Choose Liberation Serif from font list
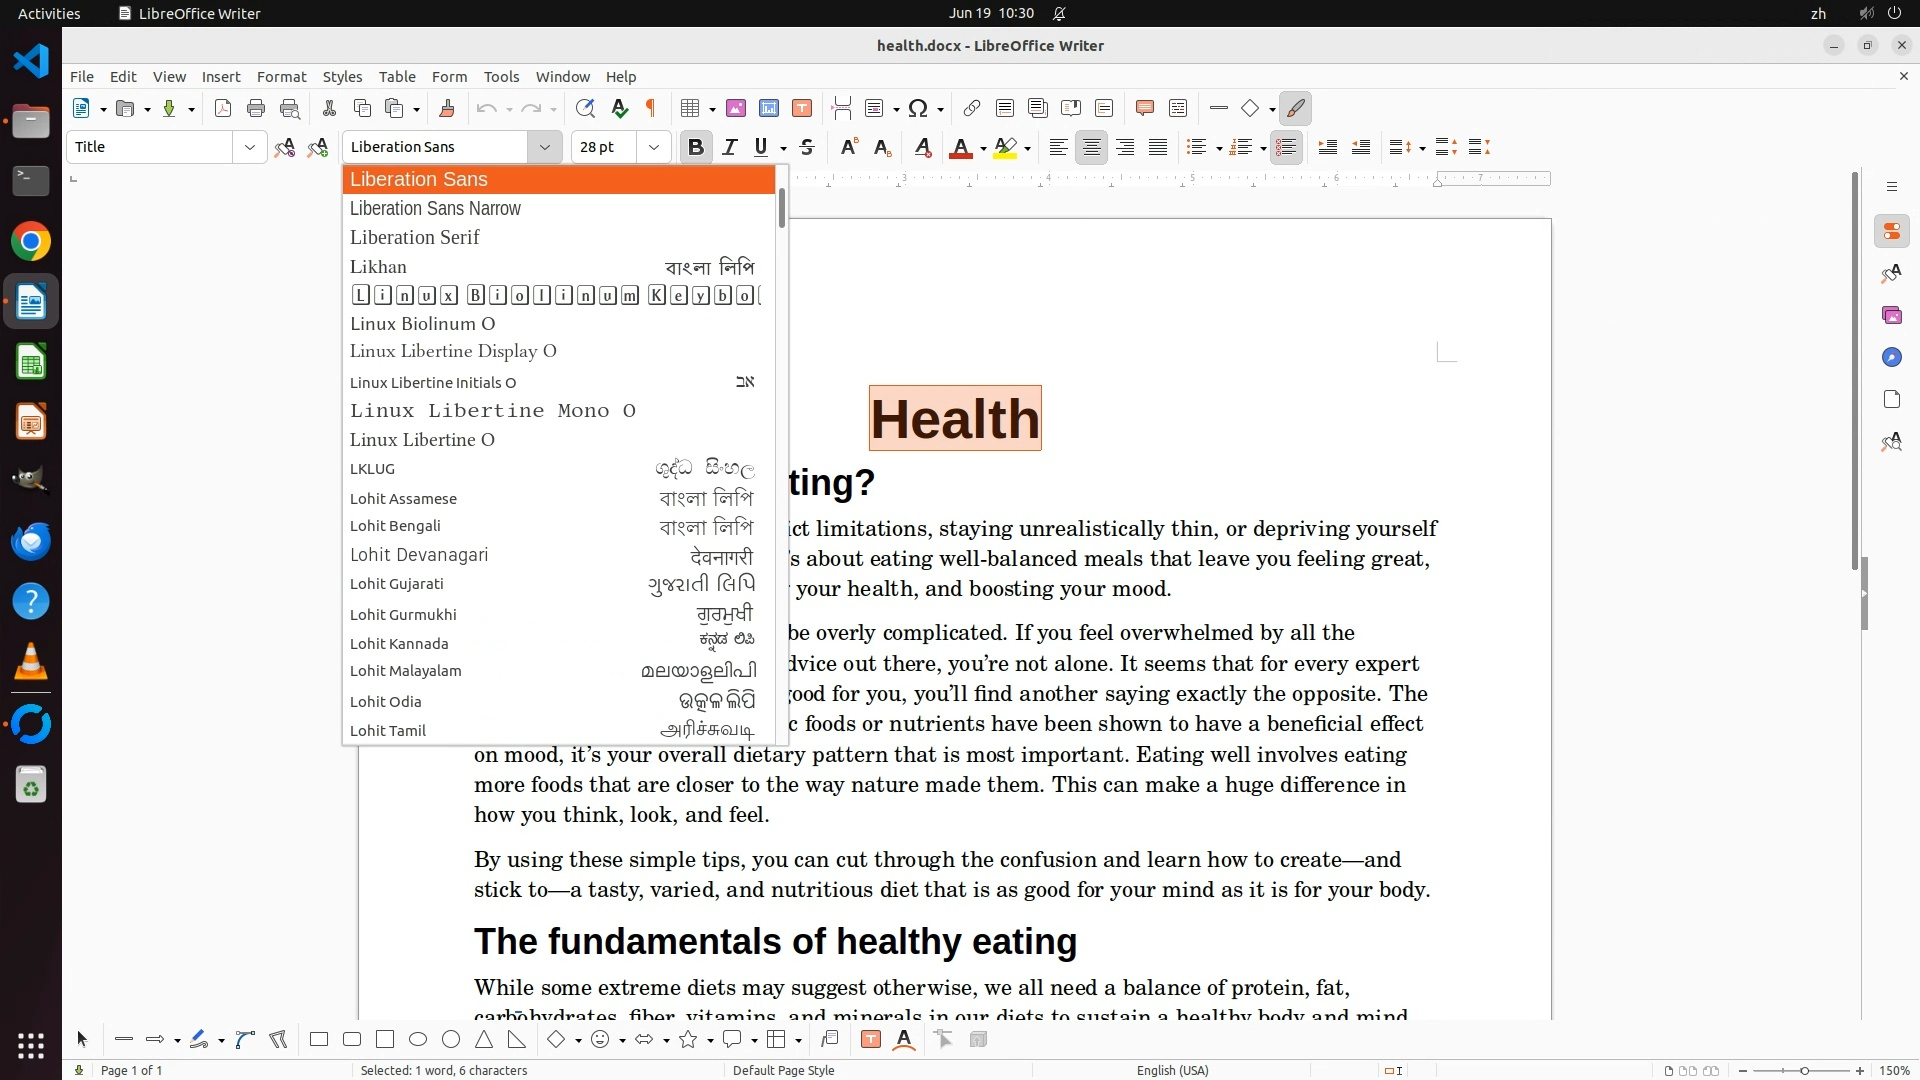1920x1080 pixels. 414,238
